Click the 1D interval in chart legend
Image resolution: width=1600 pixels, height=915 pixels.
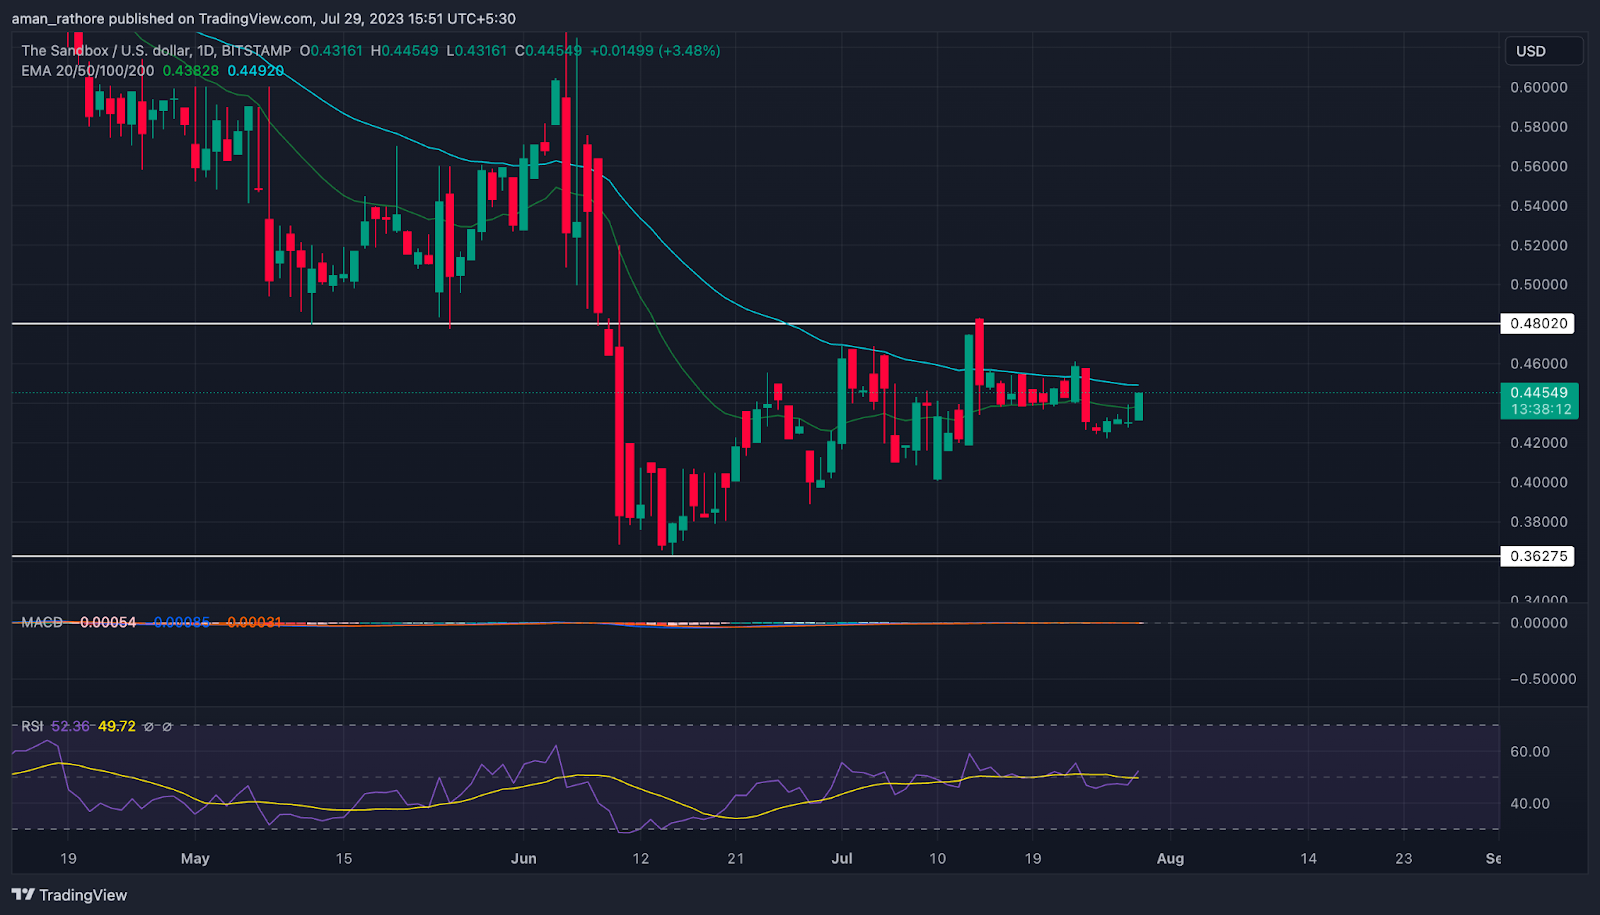[x=206, y=50]
